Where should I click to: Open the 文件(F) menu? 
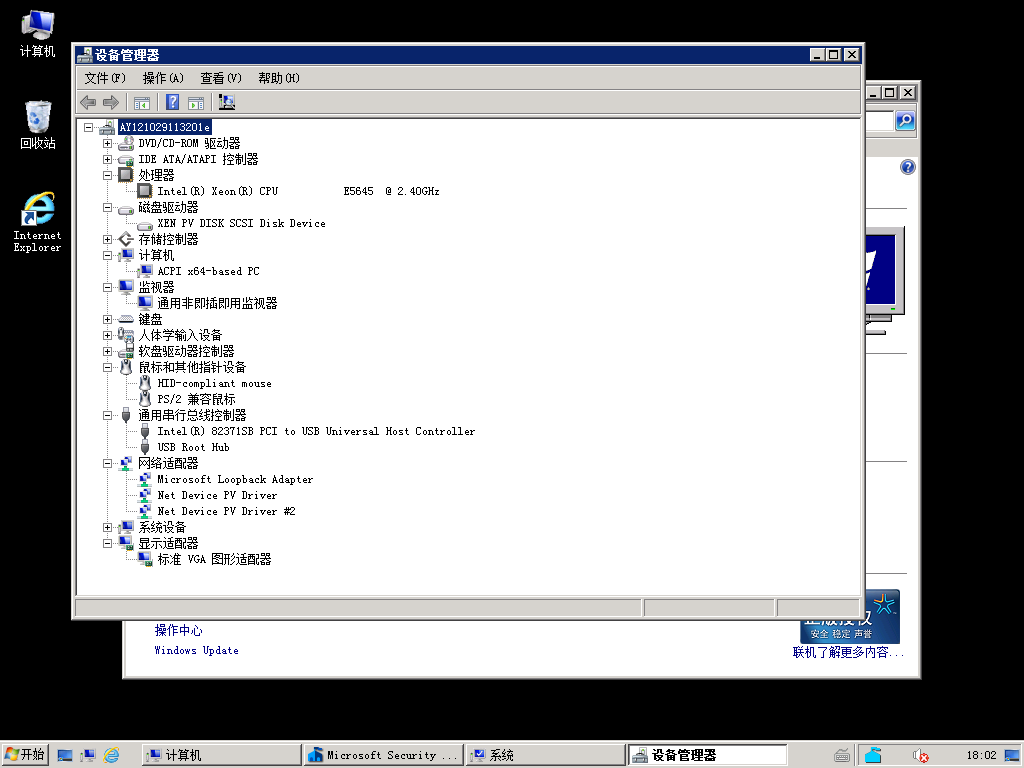point(104,78)
